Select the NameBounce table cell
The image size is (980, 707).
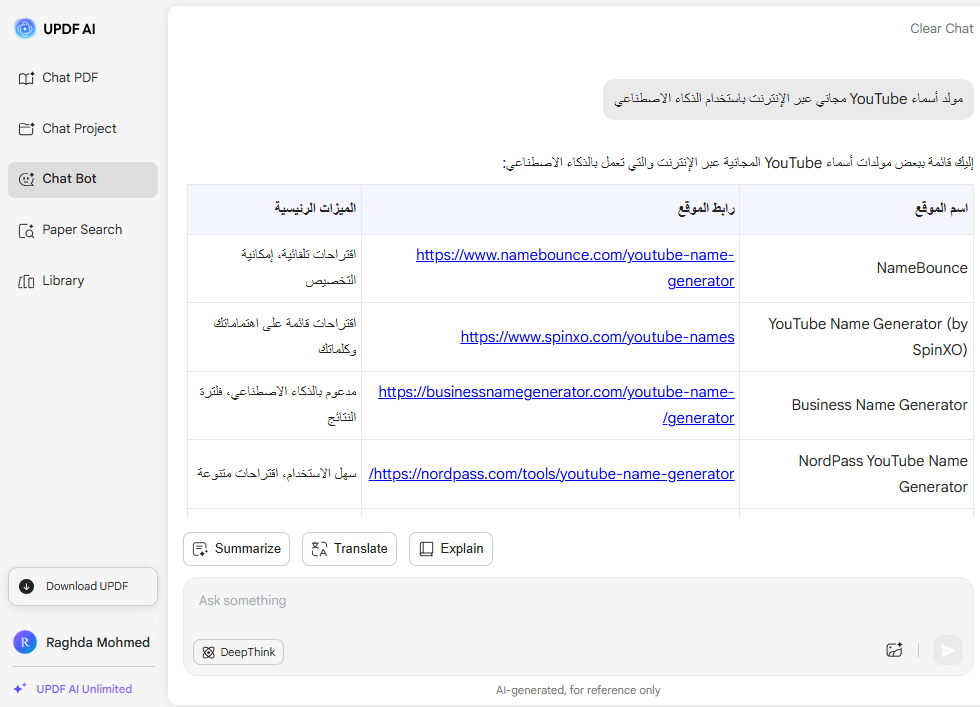856,268
